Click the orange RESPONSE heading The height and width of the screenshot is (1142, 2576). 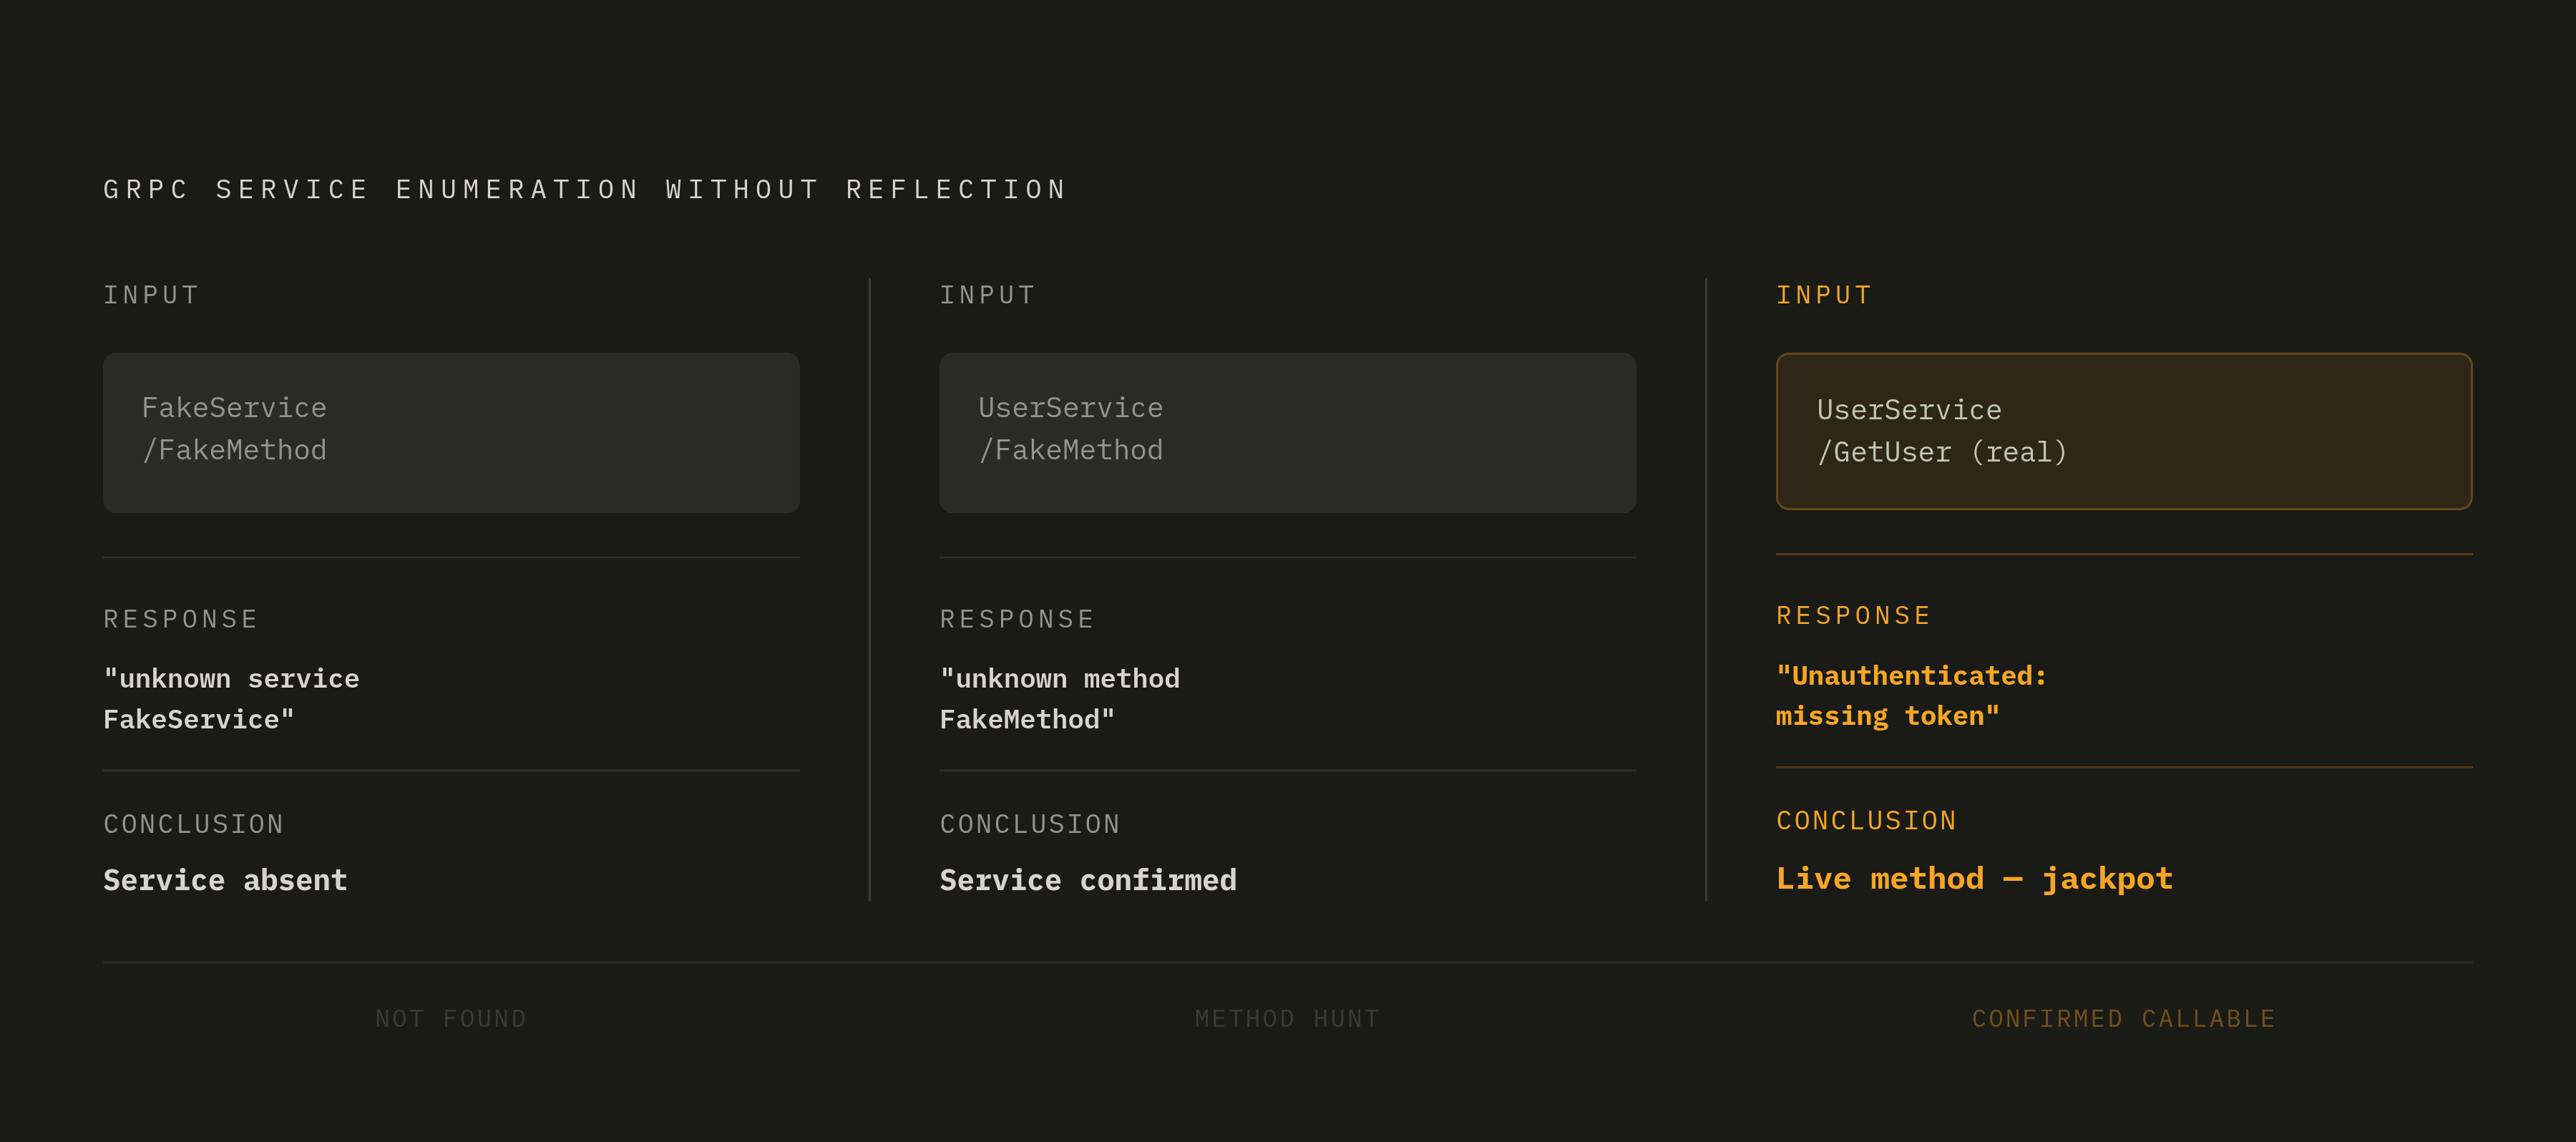pyautogui.click(x=1853, y=616)
